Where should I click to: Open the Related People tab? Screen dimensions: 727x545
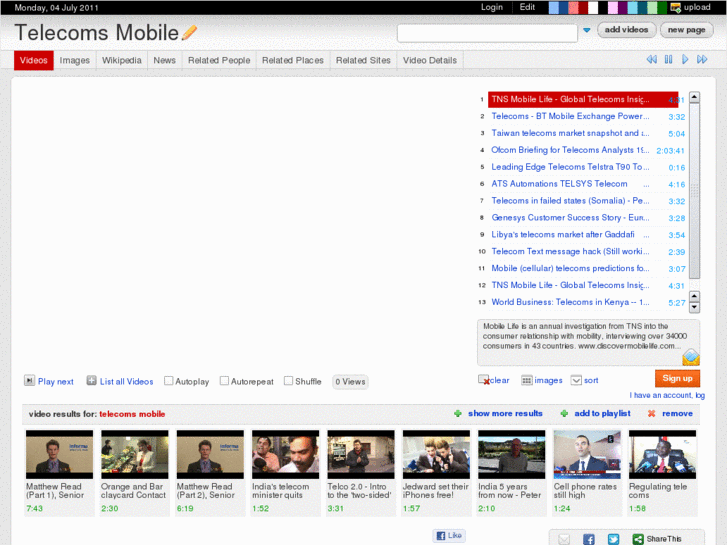click(x=219, y=60)
